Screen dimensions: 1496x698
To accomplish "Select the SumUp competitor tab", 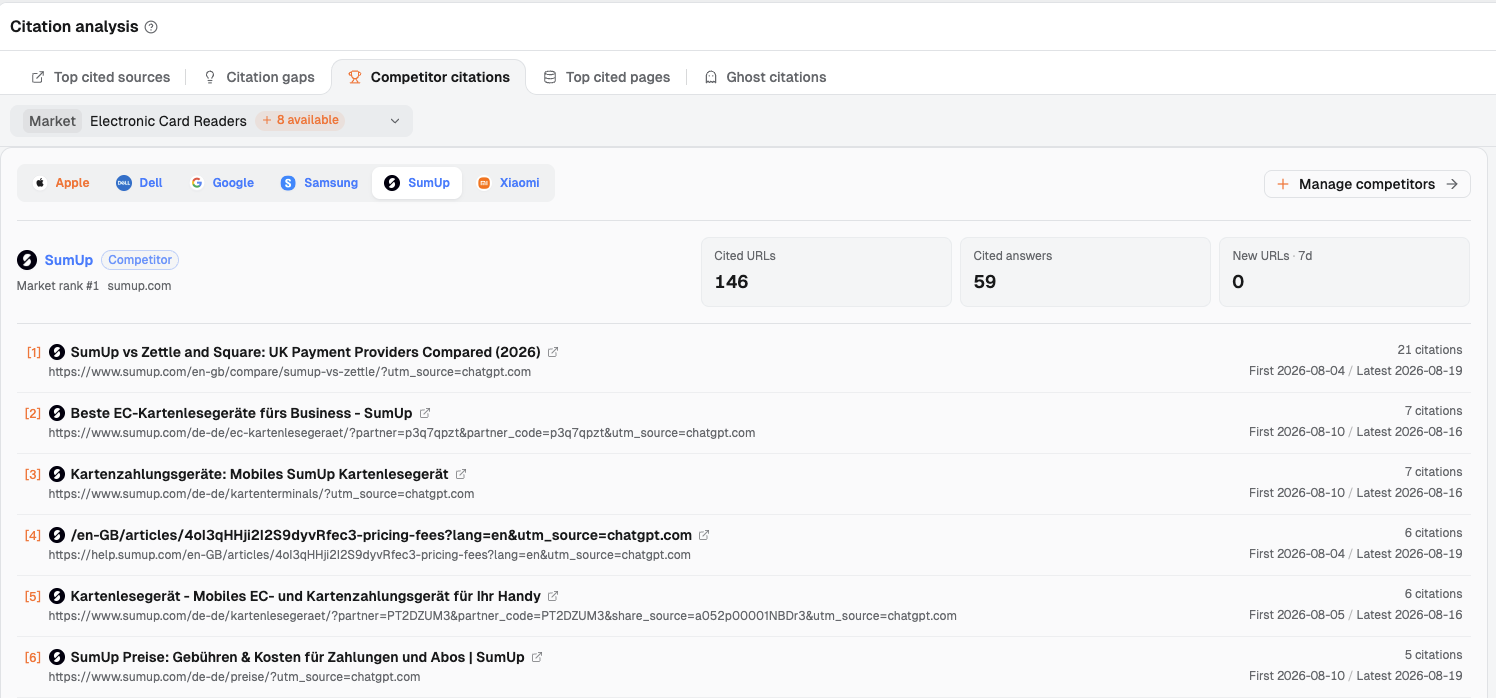I will pos(417,183).
